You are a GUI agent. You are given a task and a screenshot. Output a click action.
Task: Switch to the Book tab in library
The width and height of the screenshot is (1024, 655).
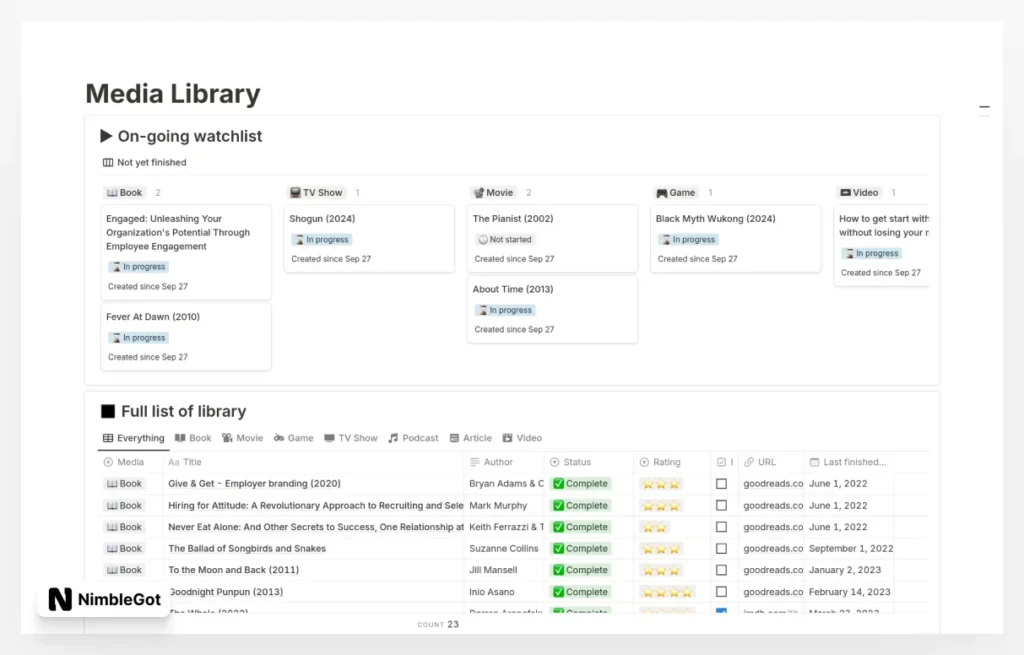click(193, 438)
